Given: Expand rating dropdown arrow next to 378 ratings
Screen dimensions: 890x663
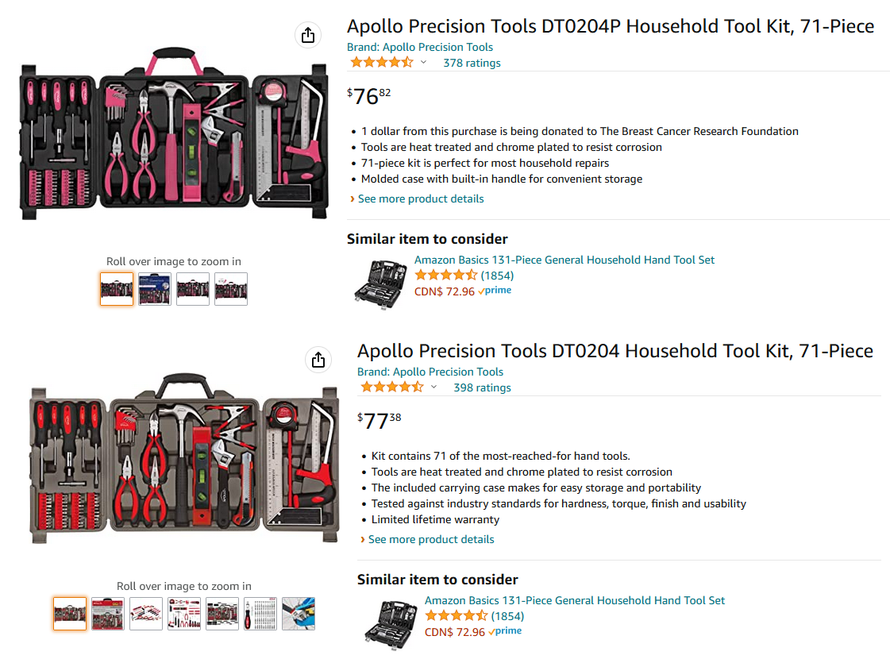Looking at the screenshot, I should [423, 62].
